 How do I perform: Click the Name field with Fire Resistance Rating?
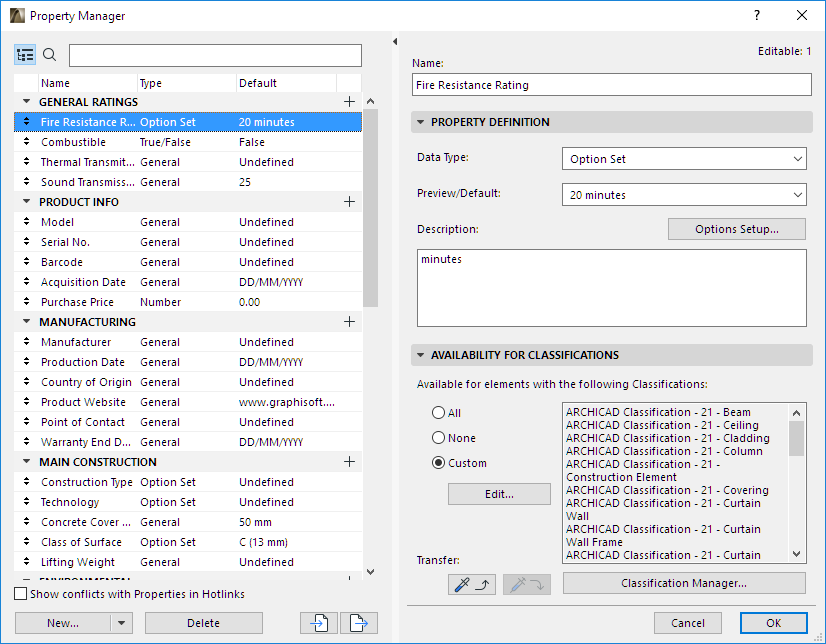tap(612, 85)
